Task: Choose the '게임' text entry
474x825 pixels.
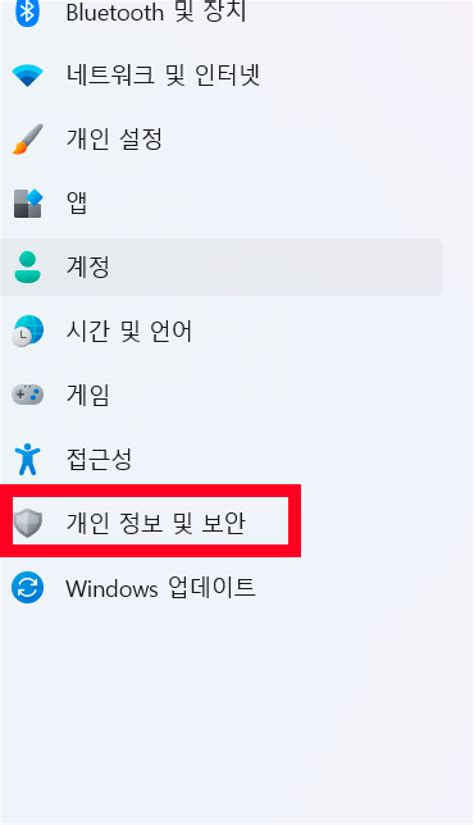Action: click(88, 395)
